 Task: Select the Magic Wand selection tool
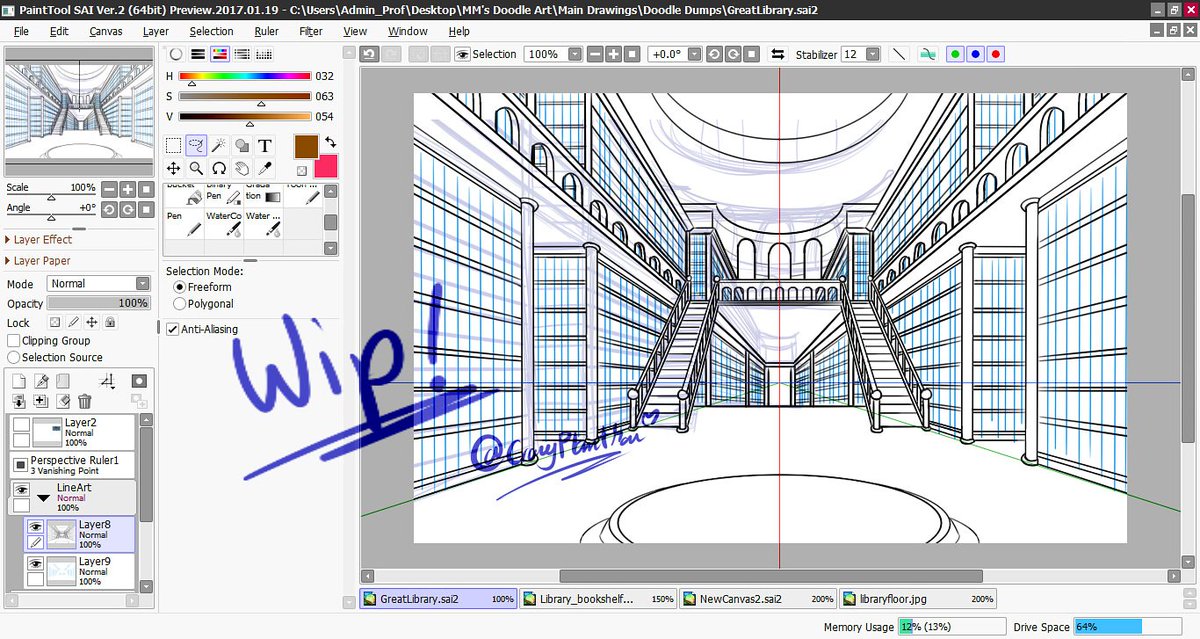[219, 144]
